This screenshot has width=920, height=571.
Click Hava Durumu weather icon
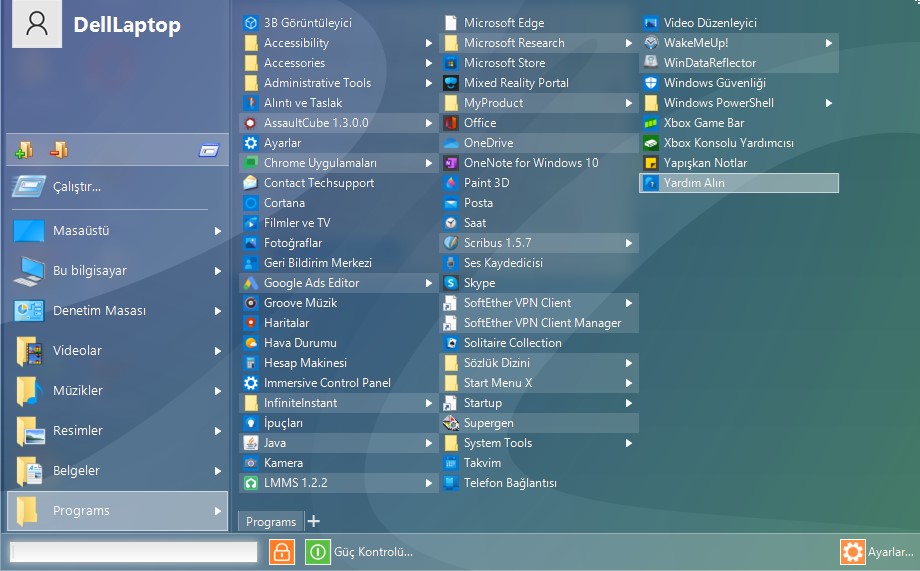(251, 343)
